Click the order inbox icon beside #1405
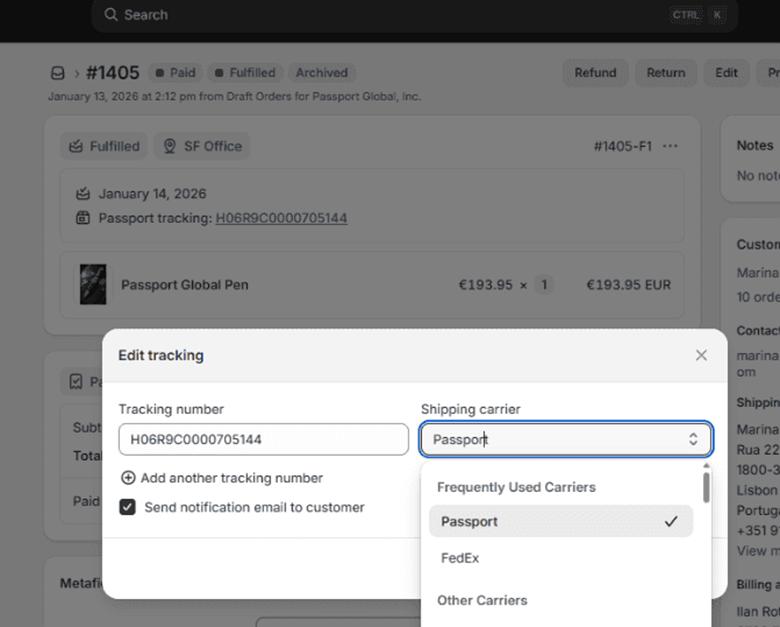 [x=58, y=73]
